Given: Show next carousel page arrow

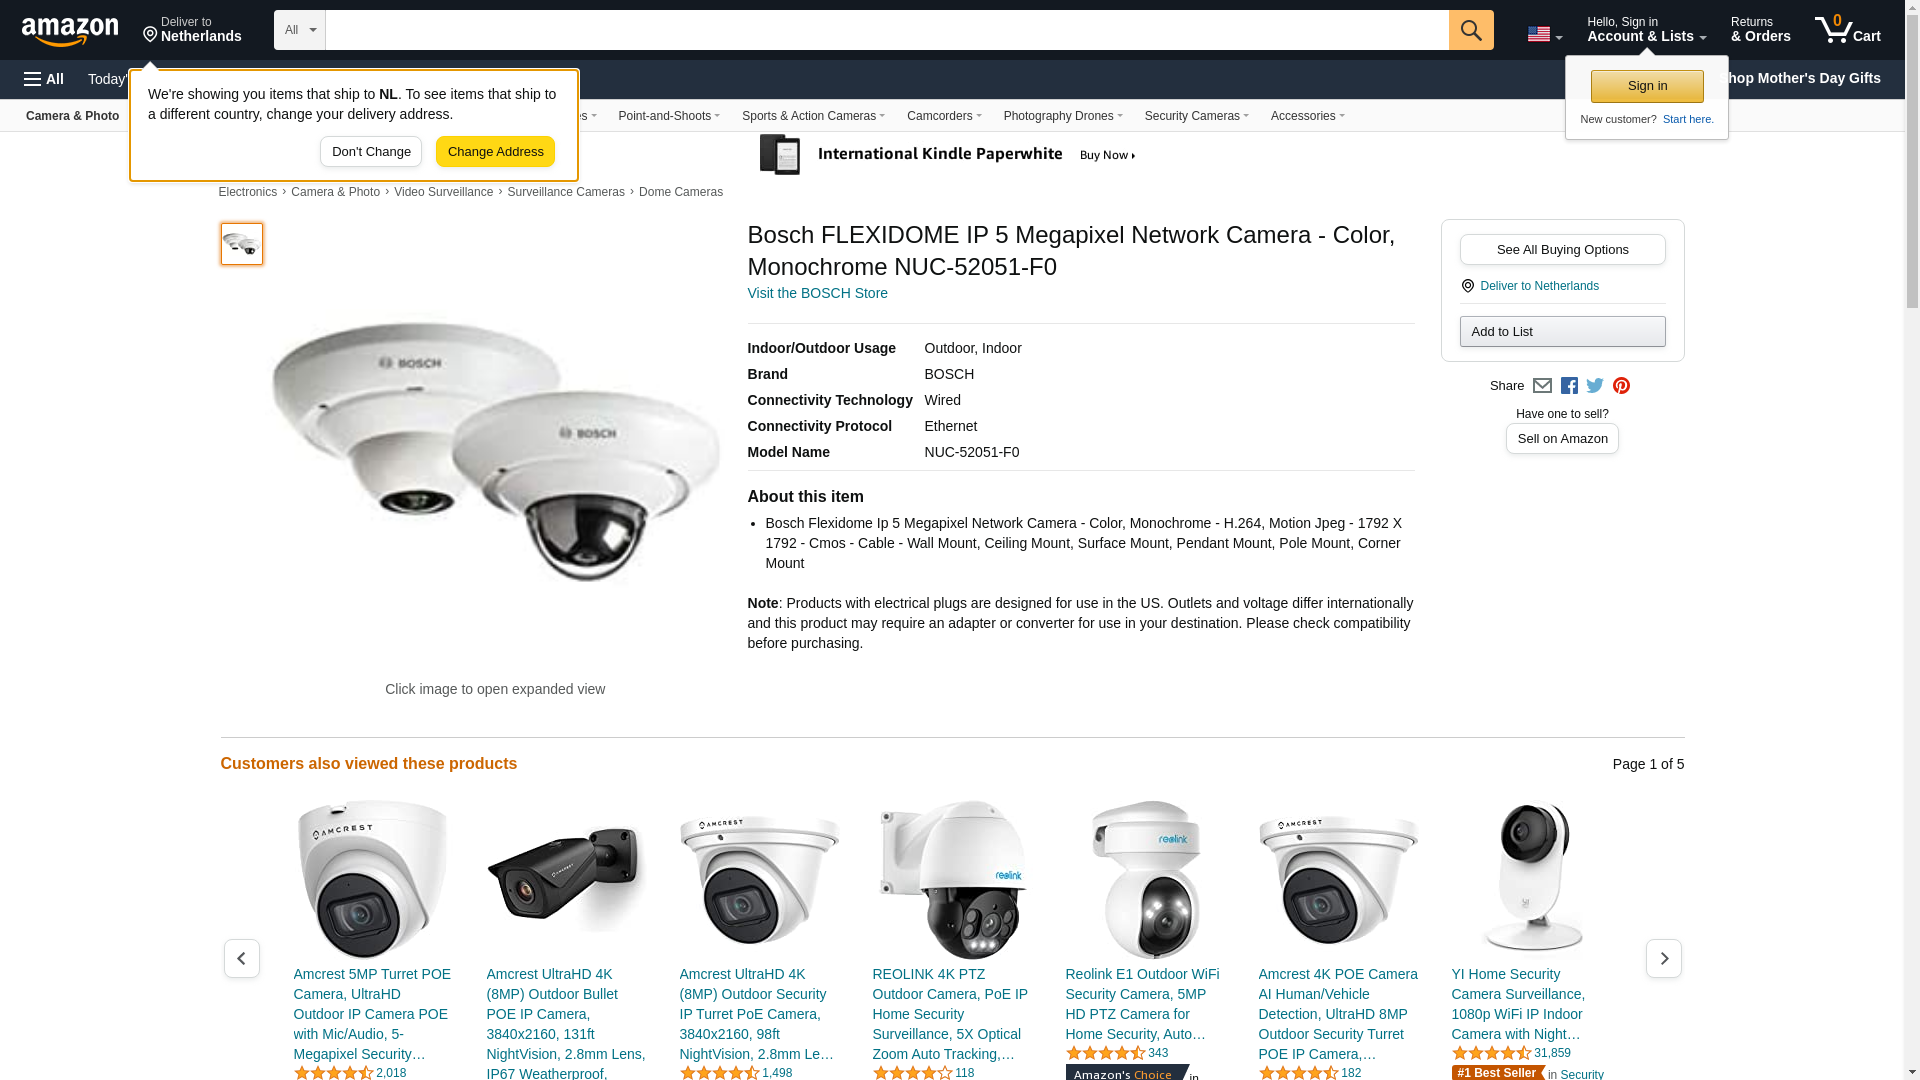Looking at the screenshot, I should (x=1664, y=958).
